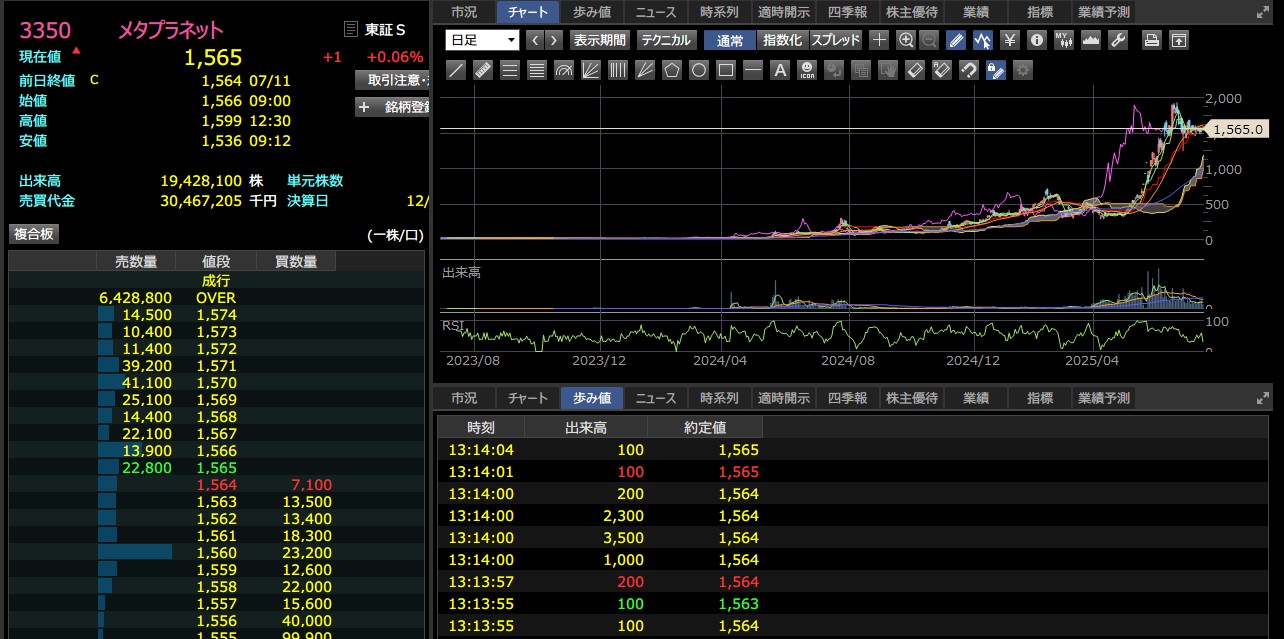The height and width of the screenshot is (639, 1284).
Task: Switch to チャート tab in lower panel
Action: (528, 398)
